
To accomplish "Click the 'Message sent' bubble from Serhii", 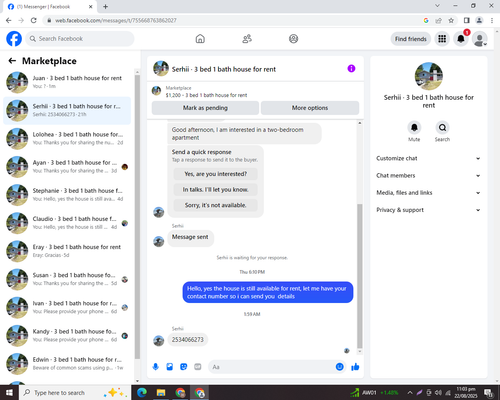I will 190,237.
